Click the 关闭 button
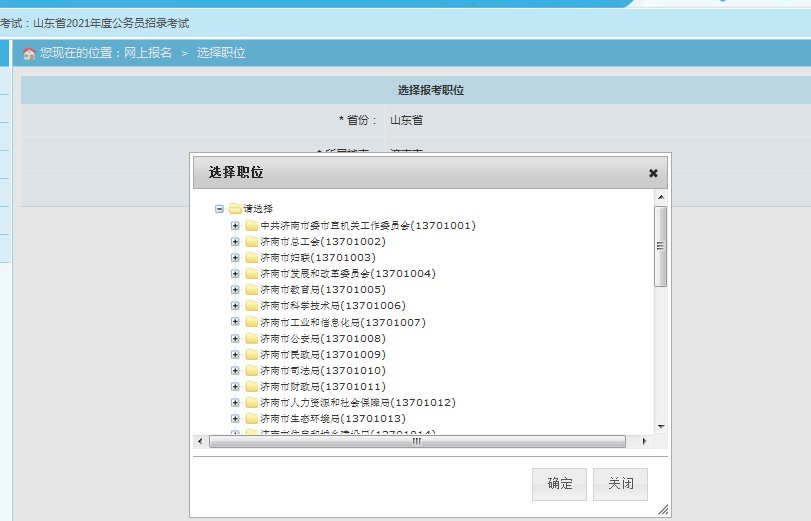The height and width of the screenshot is (521, 811). 620,484
